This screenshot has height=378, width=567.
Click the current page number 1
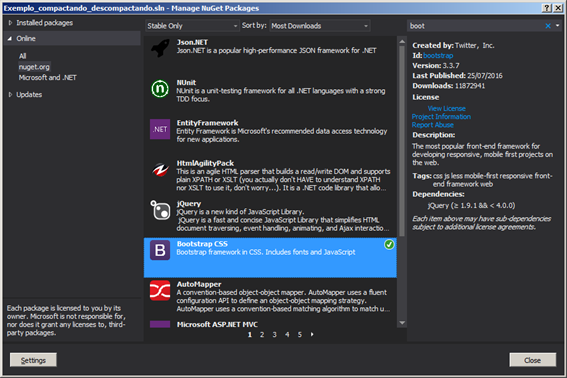pyautogui.click(x=250, y=335)
